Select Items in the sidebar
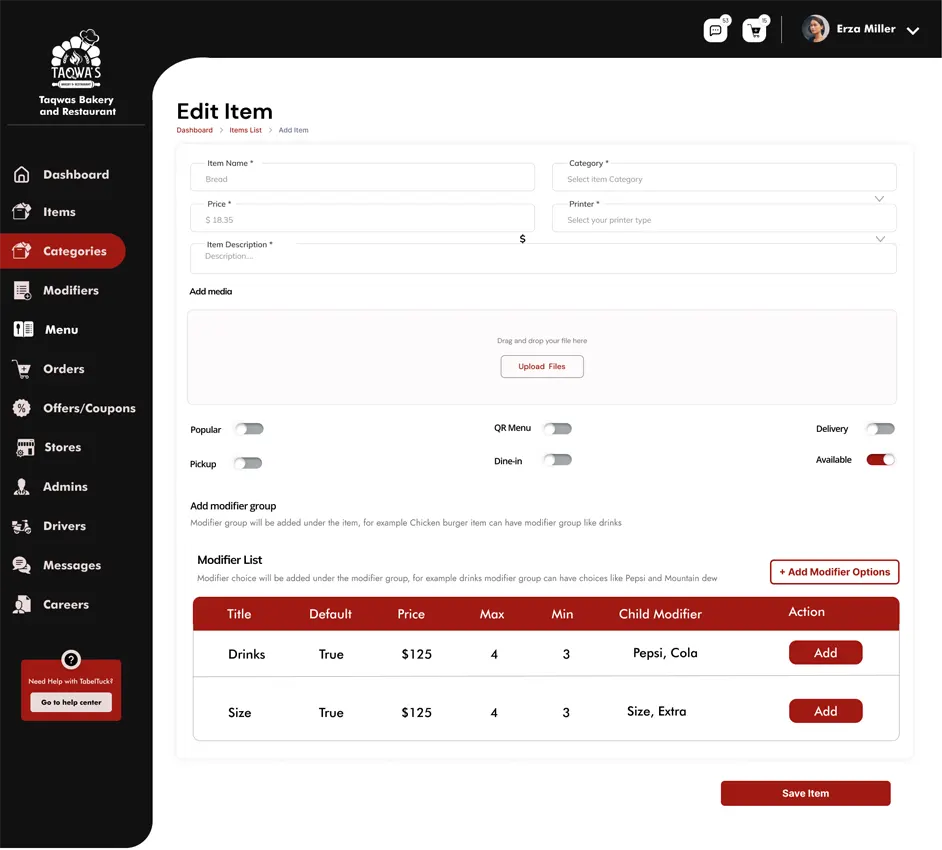 coord(60,212)
